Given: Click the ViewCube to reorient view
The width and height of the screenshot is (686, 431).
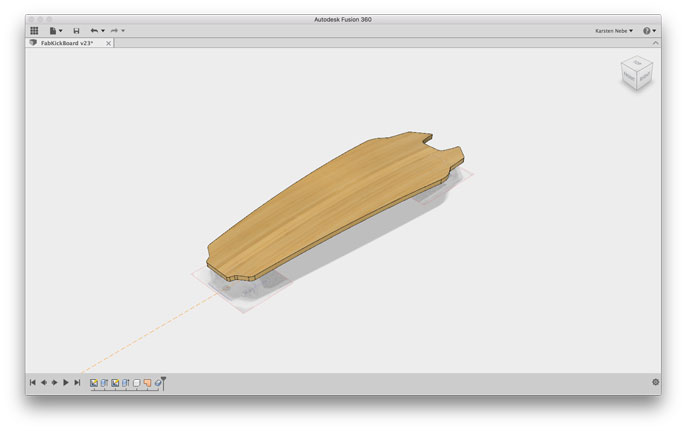Looking at the screenshot, I should pos(637,73).
